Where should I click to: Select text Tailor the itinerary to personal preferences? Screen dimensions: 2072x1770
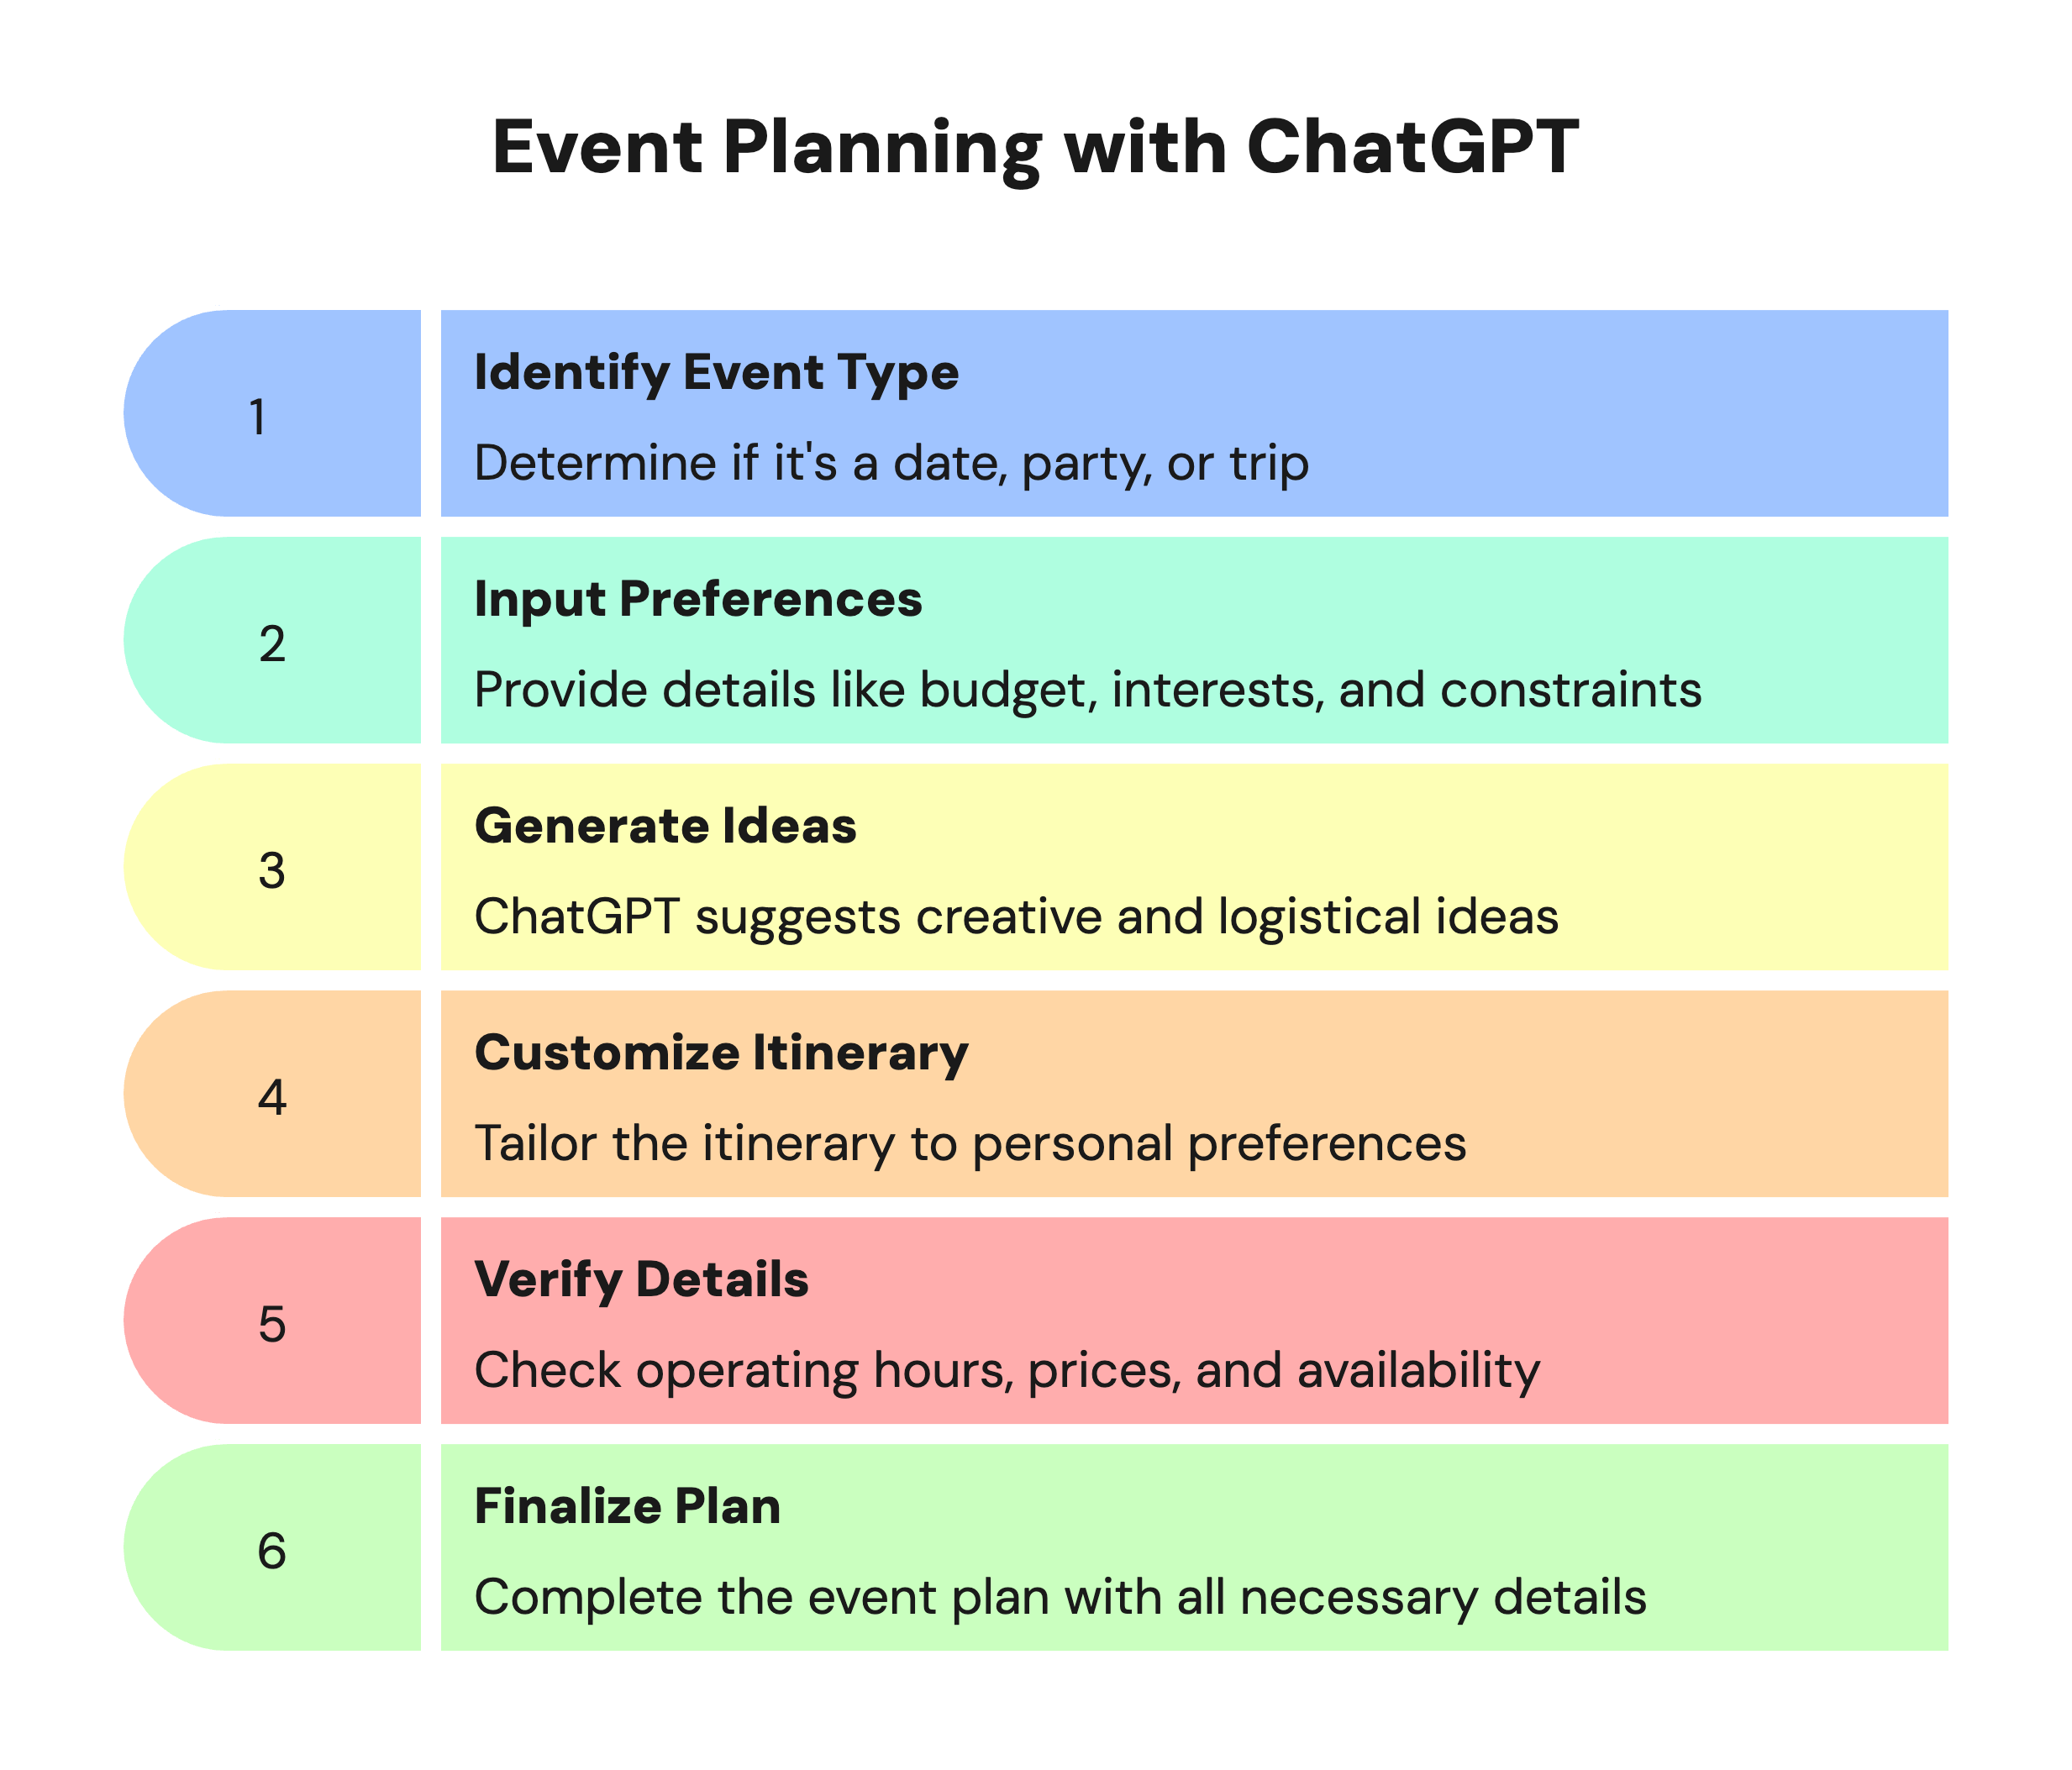(x=970, y=1144)
